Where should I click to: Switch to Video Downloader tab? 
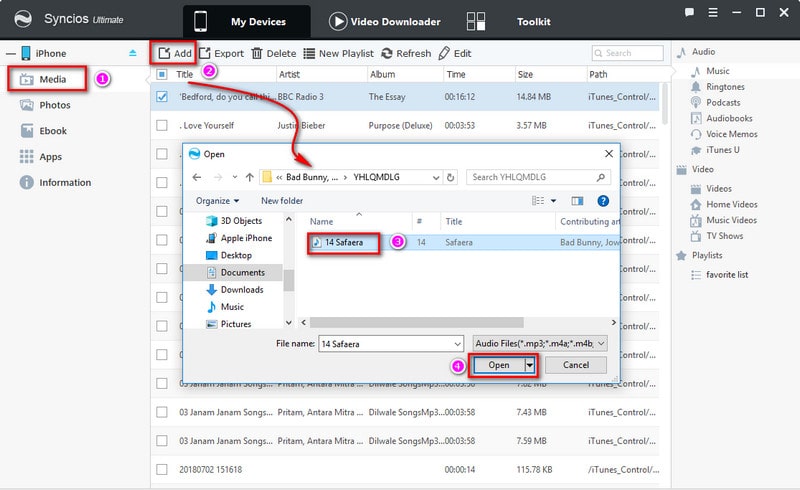click(x=385, y=21)
